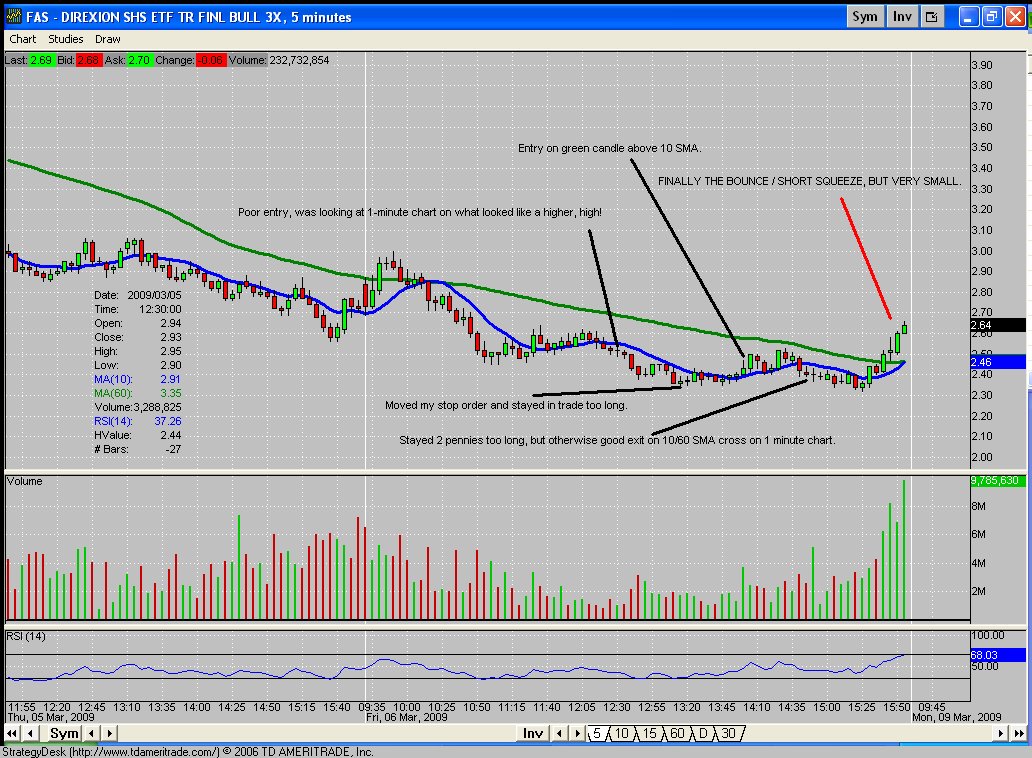Click the RSI(14): 37.26 data readout
Screen dimensions: 1032x758
[138, 421]
